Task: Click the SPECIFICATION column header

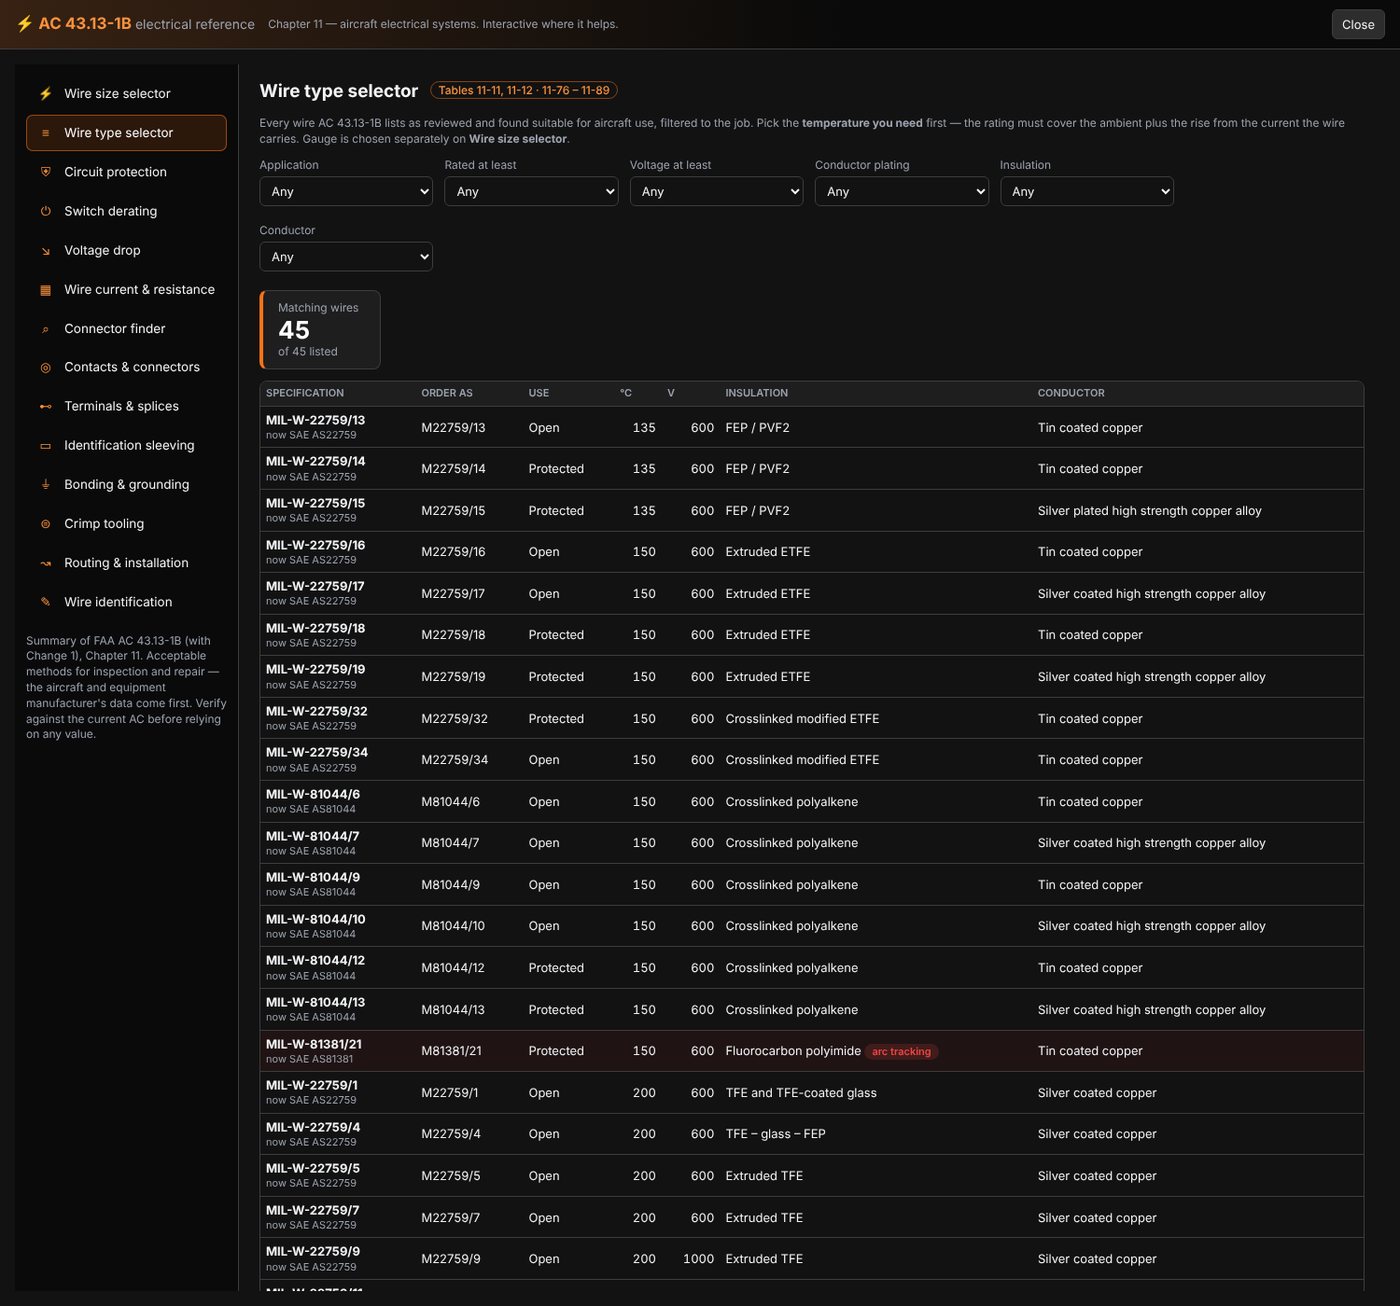Action: point(305,394)
